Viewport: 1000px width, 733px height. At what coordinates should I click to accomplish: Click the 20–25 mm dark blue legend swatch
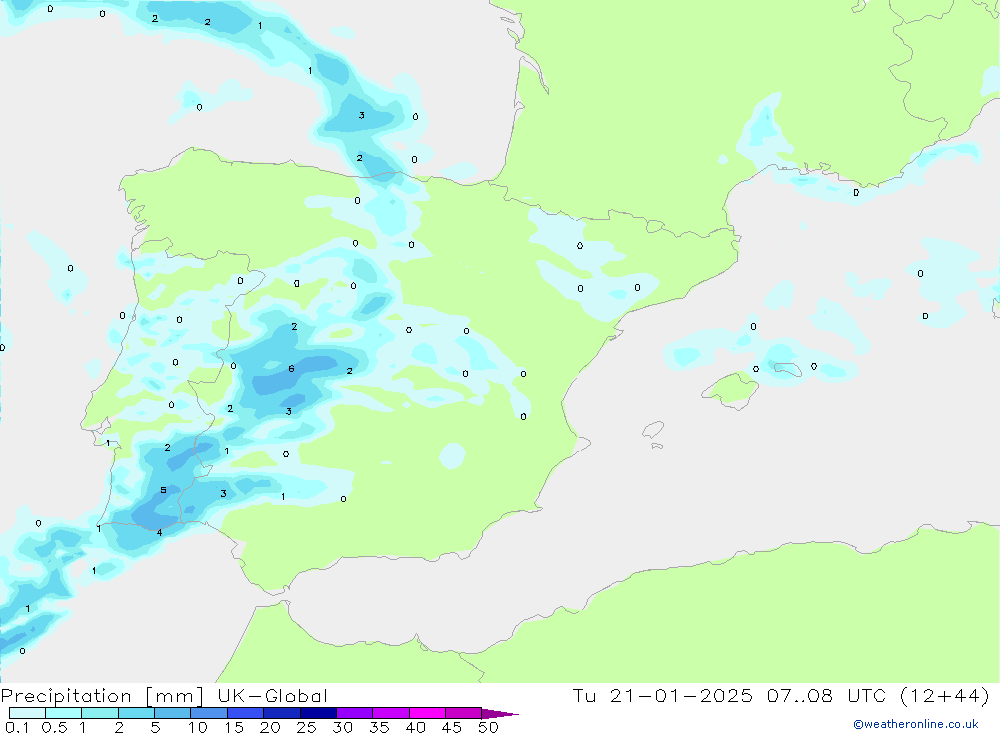click(x=282, y=713)
